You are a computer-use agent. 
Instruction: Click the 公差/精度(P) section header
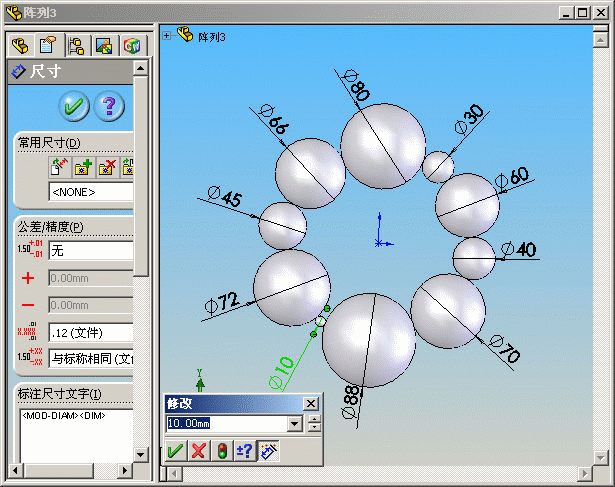[51, 227]
